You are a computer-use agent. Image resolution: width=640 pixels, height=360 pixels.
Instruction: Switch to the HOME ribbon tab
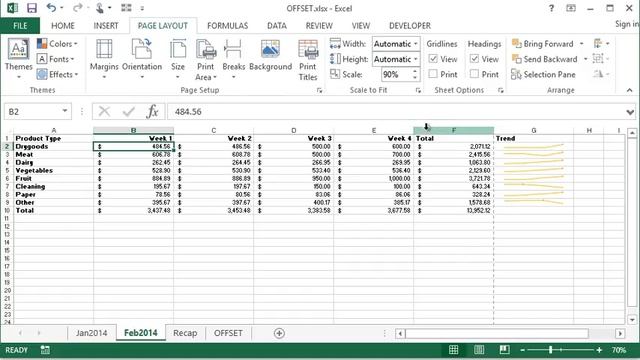coord(63,26)
